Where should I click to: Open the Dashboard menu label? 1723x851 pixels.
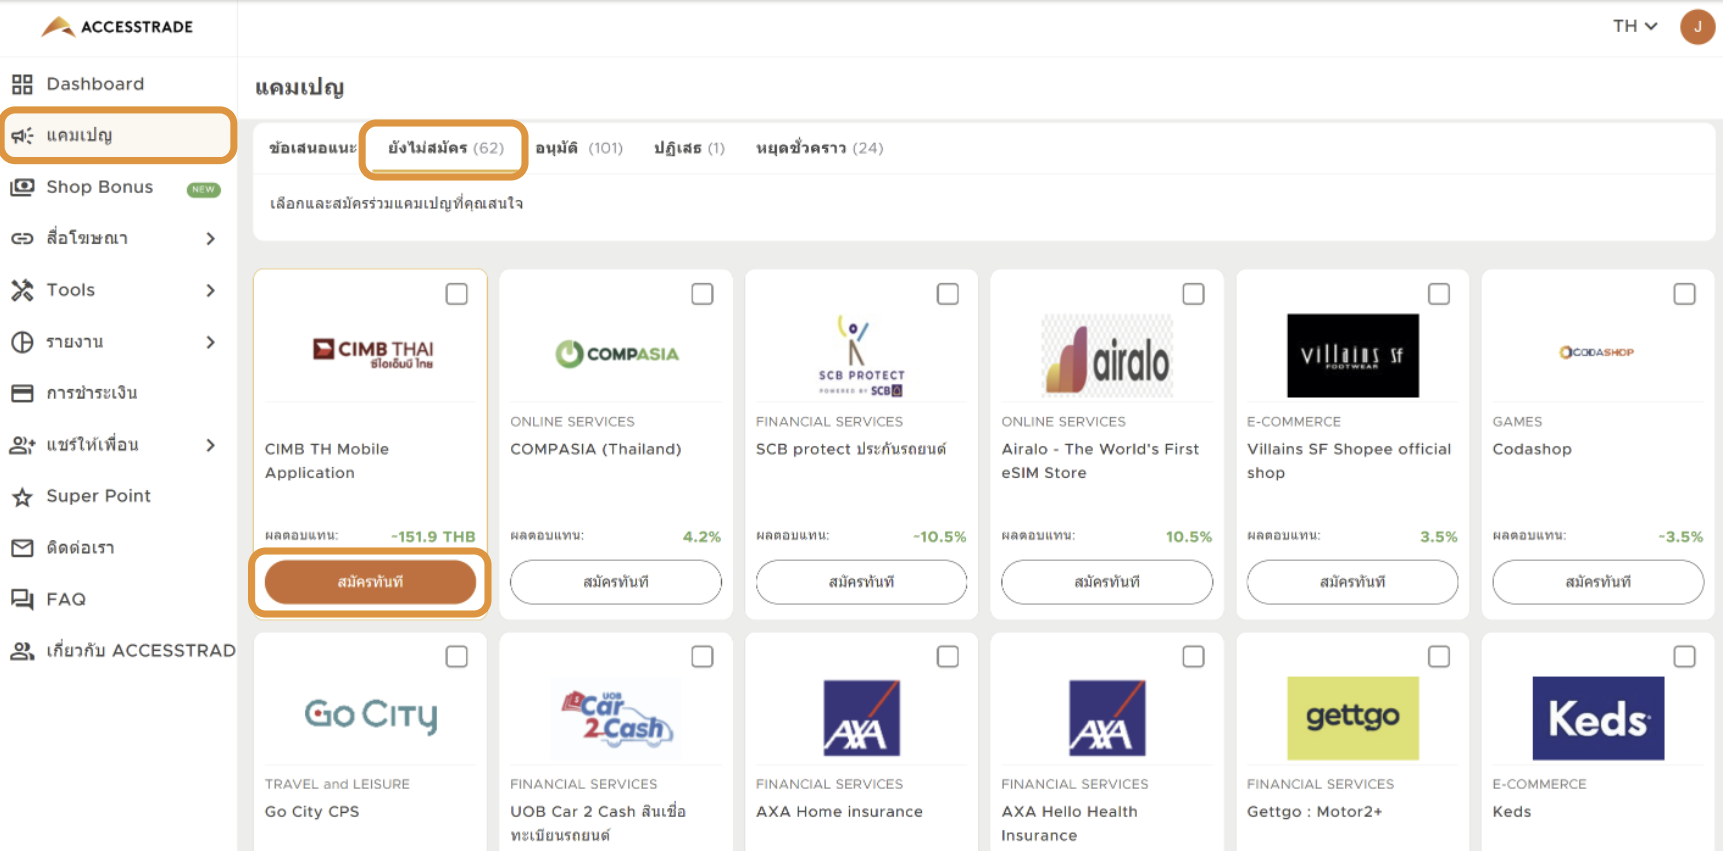(95, 84)
